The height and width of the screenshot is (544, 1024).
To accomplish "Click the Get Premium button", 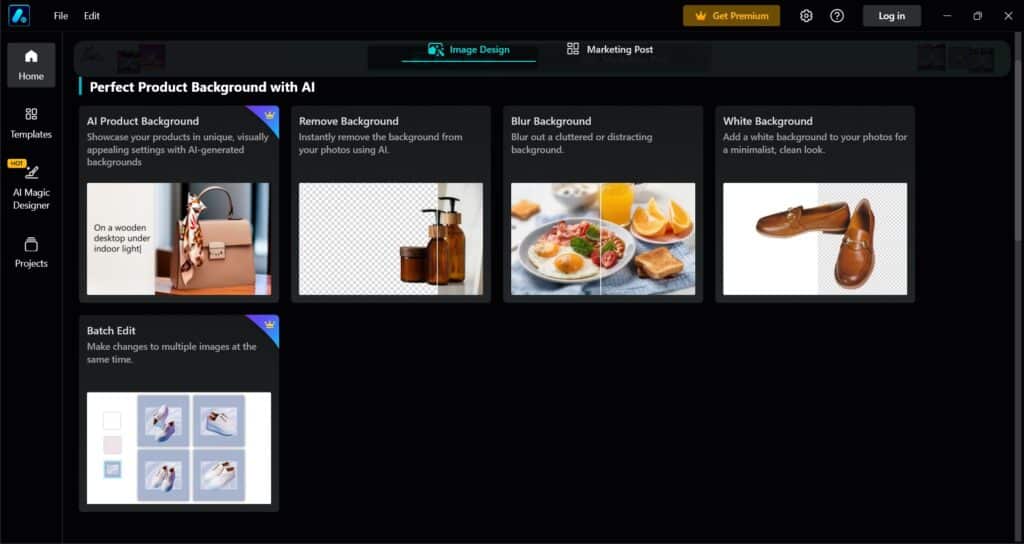I will 731,16.
